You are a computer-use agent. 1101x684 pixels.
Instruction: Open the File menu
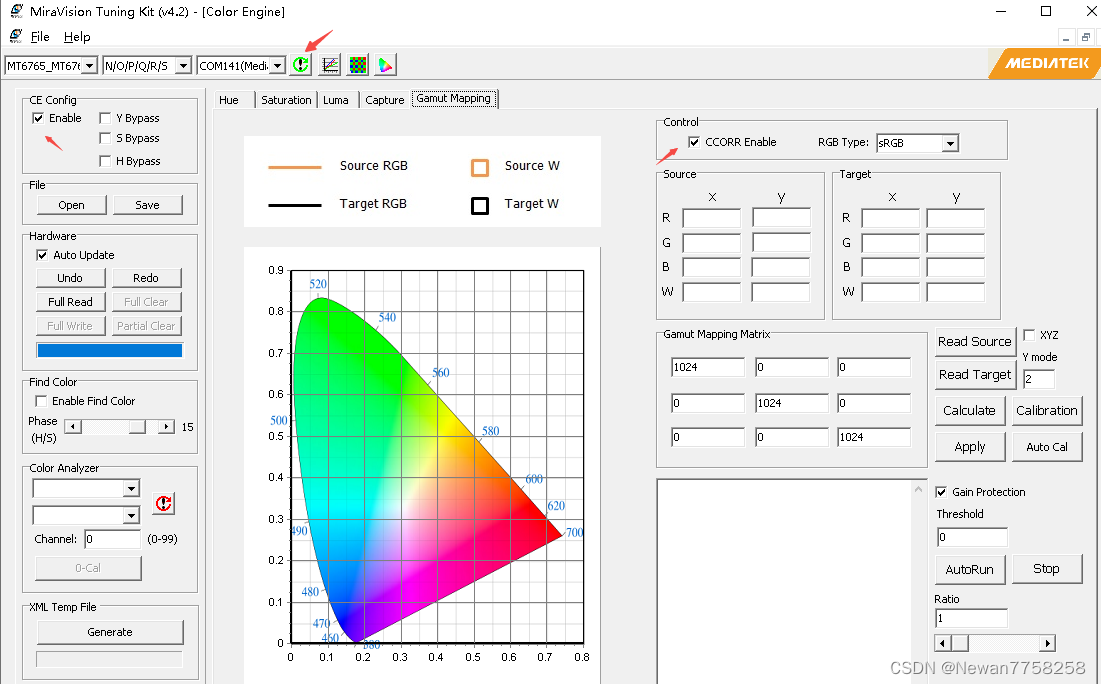[40, 37]
